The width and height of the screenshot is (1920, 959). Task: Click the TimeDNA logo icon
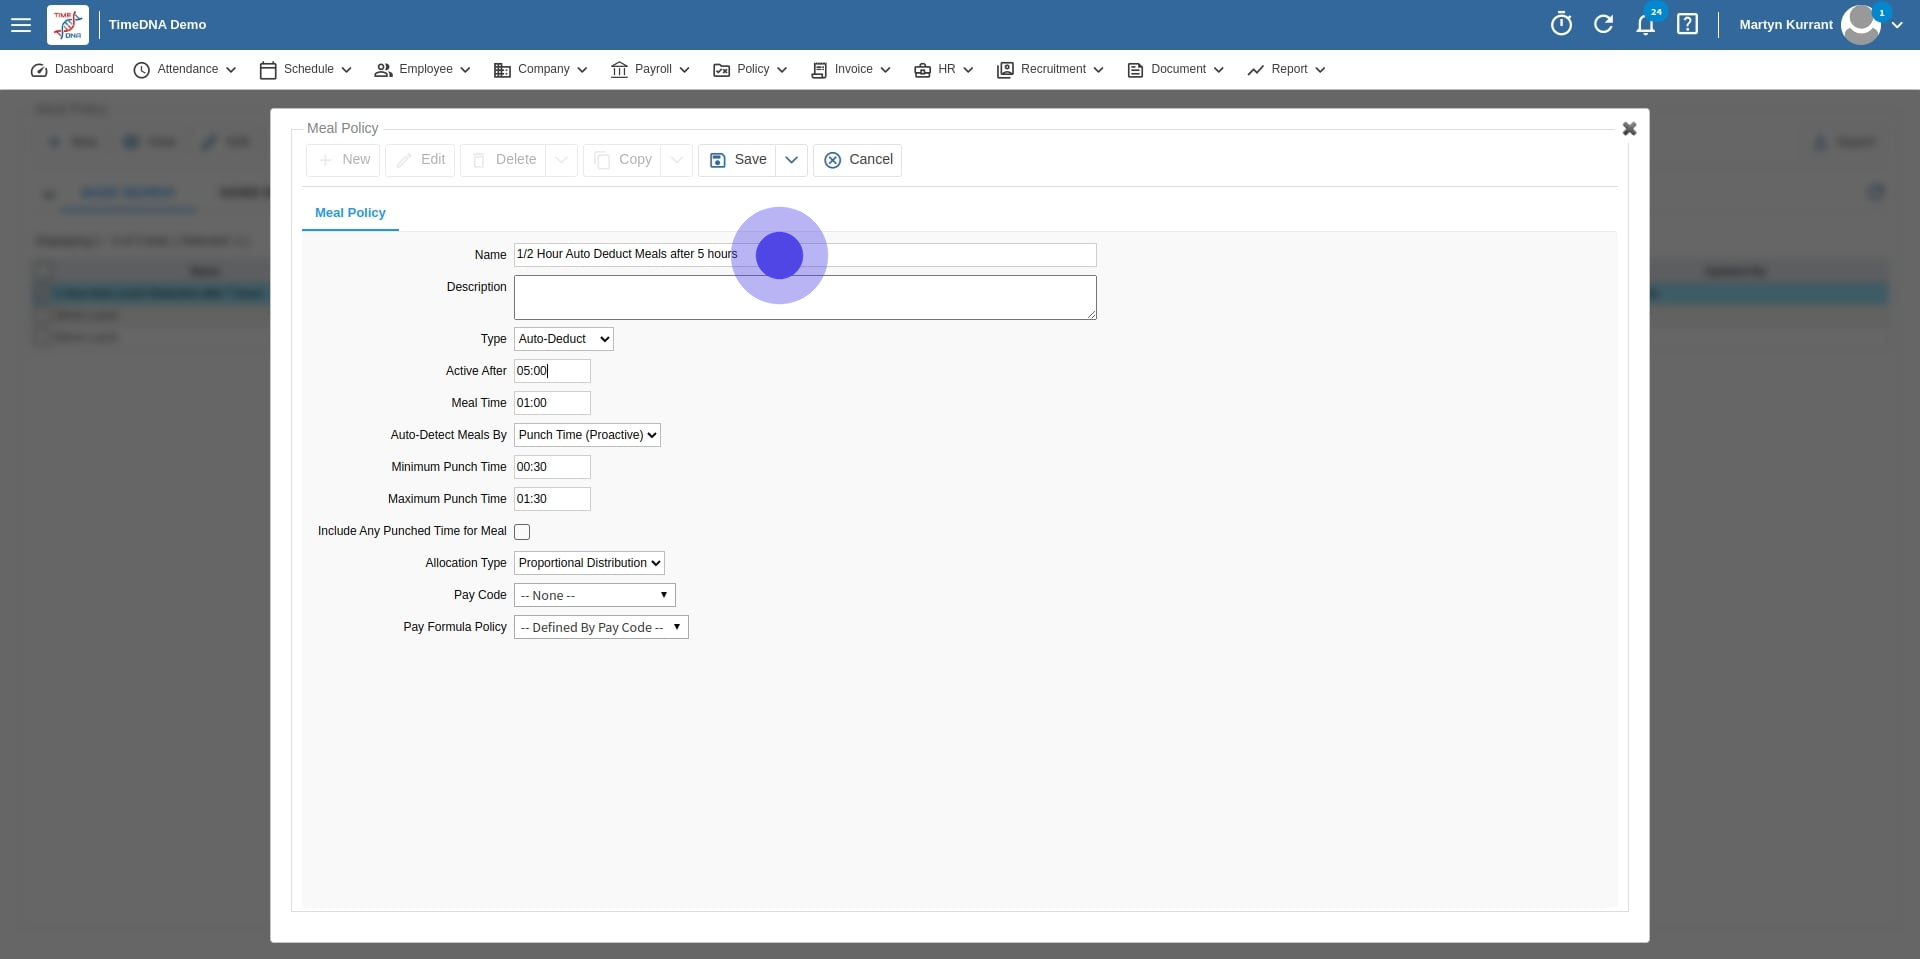(x=68, y=25)
